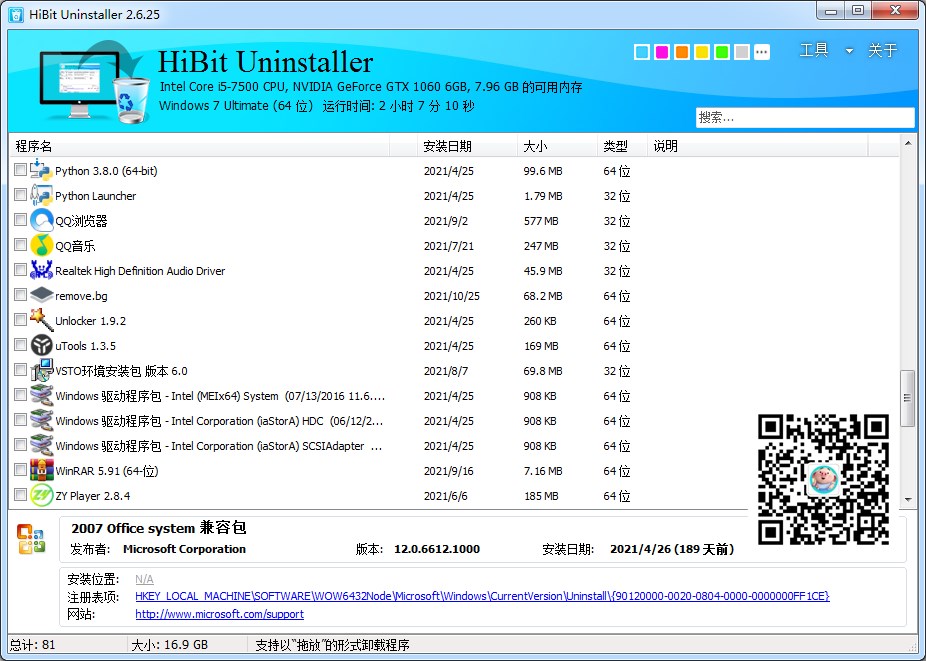Click the iaStorA SCSIAdapter driver icon
The width and height of the screenshot is (926, 661).
tap(41, 445)
